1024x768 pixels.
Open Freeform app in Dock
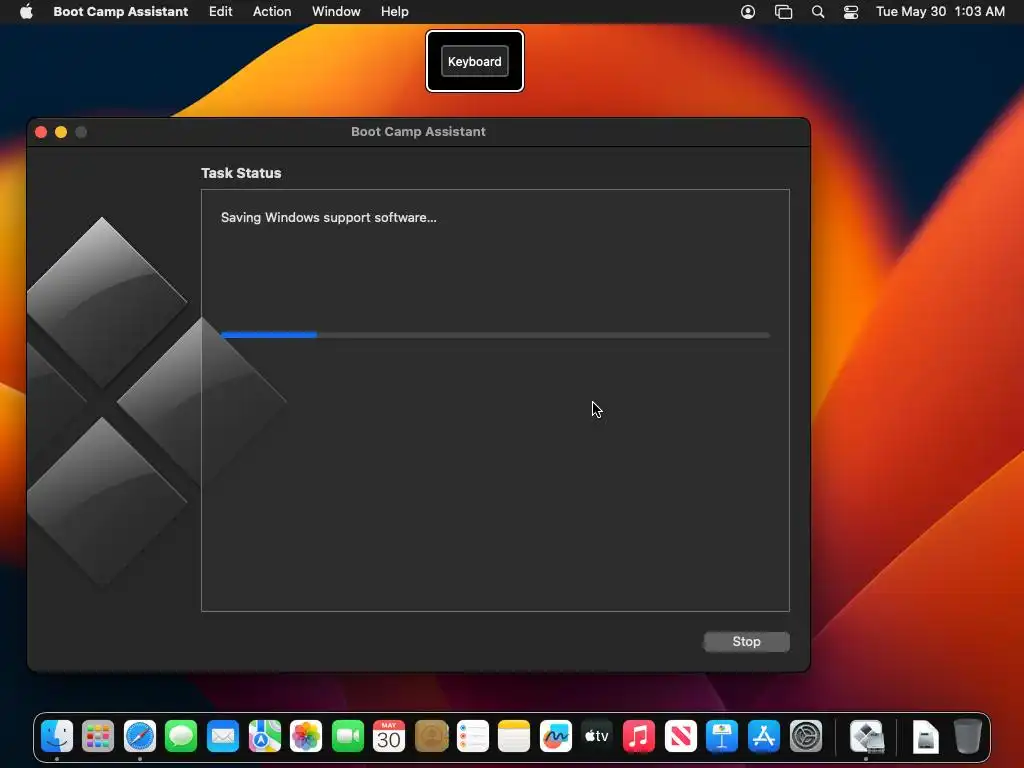pyautogui.click(x=556, y=737)
